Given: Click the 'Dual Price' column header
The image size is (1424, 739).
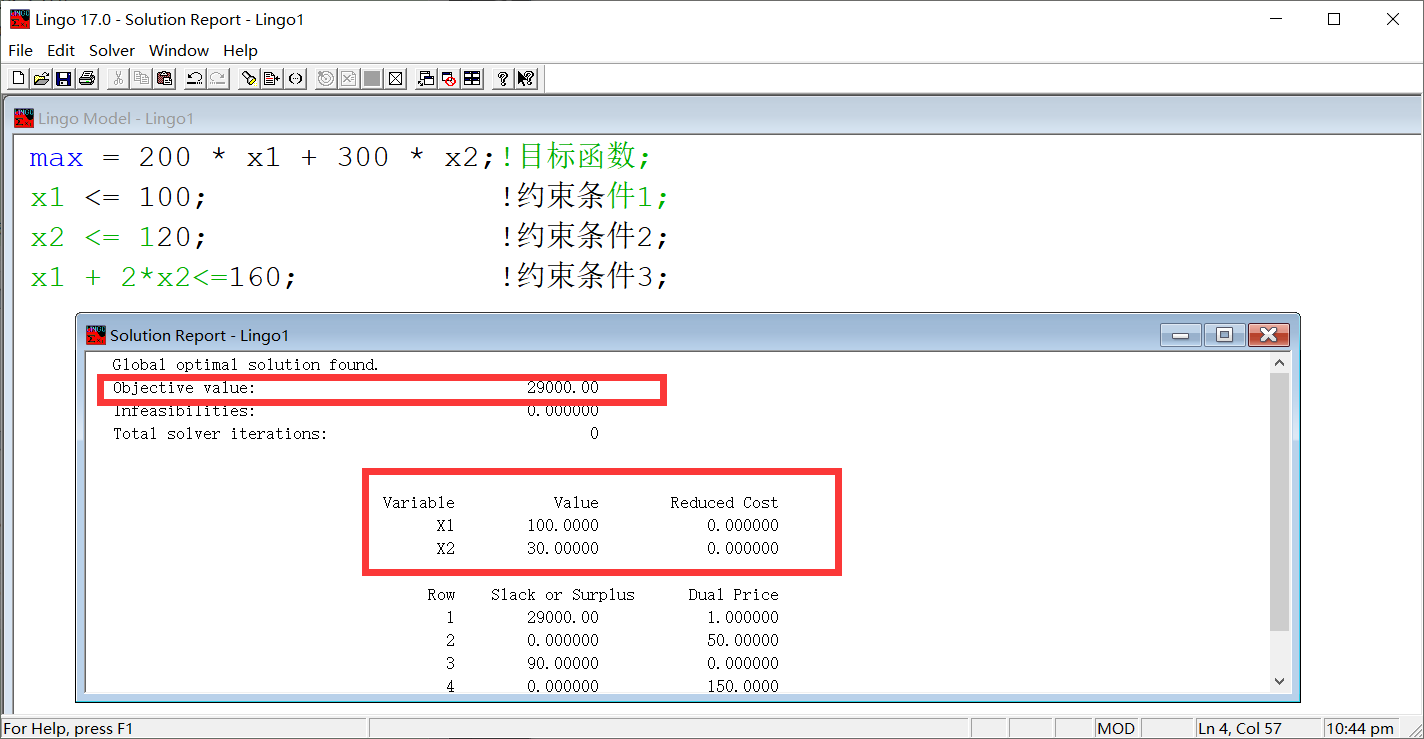Looking at the screenshot, I should [733, 594].
